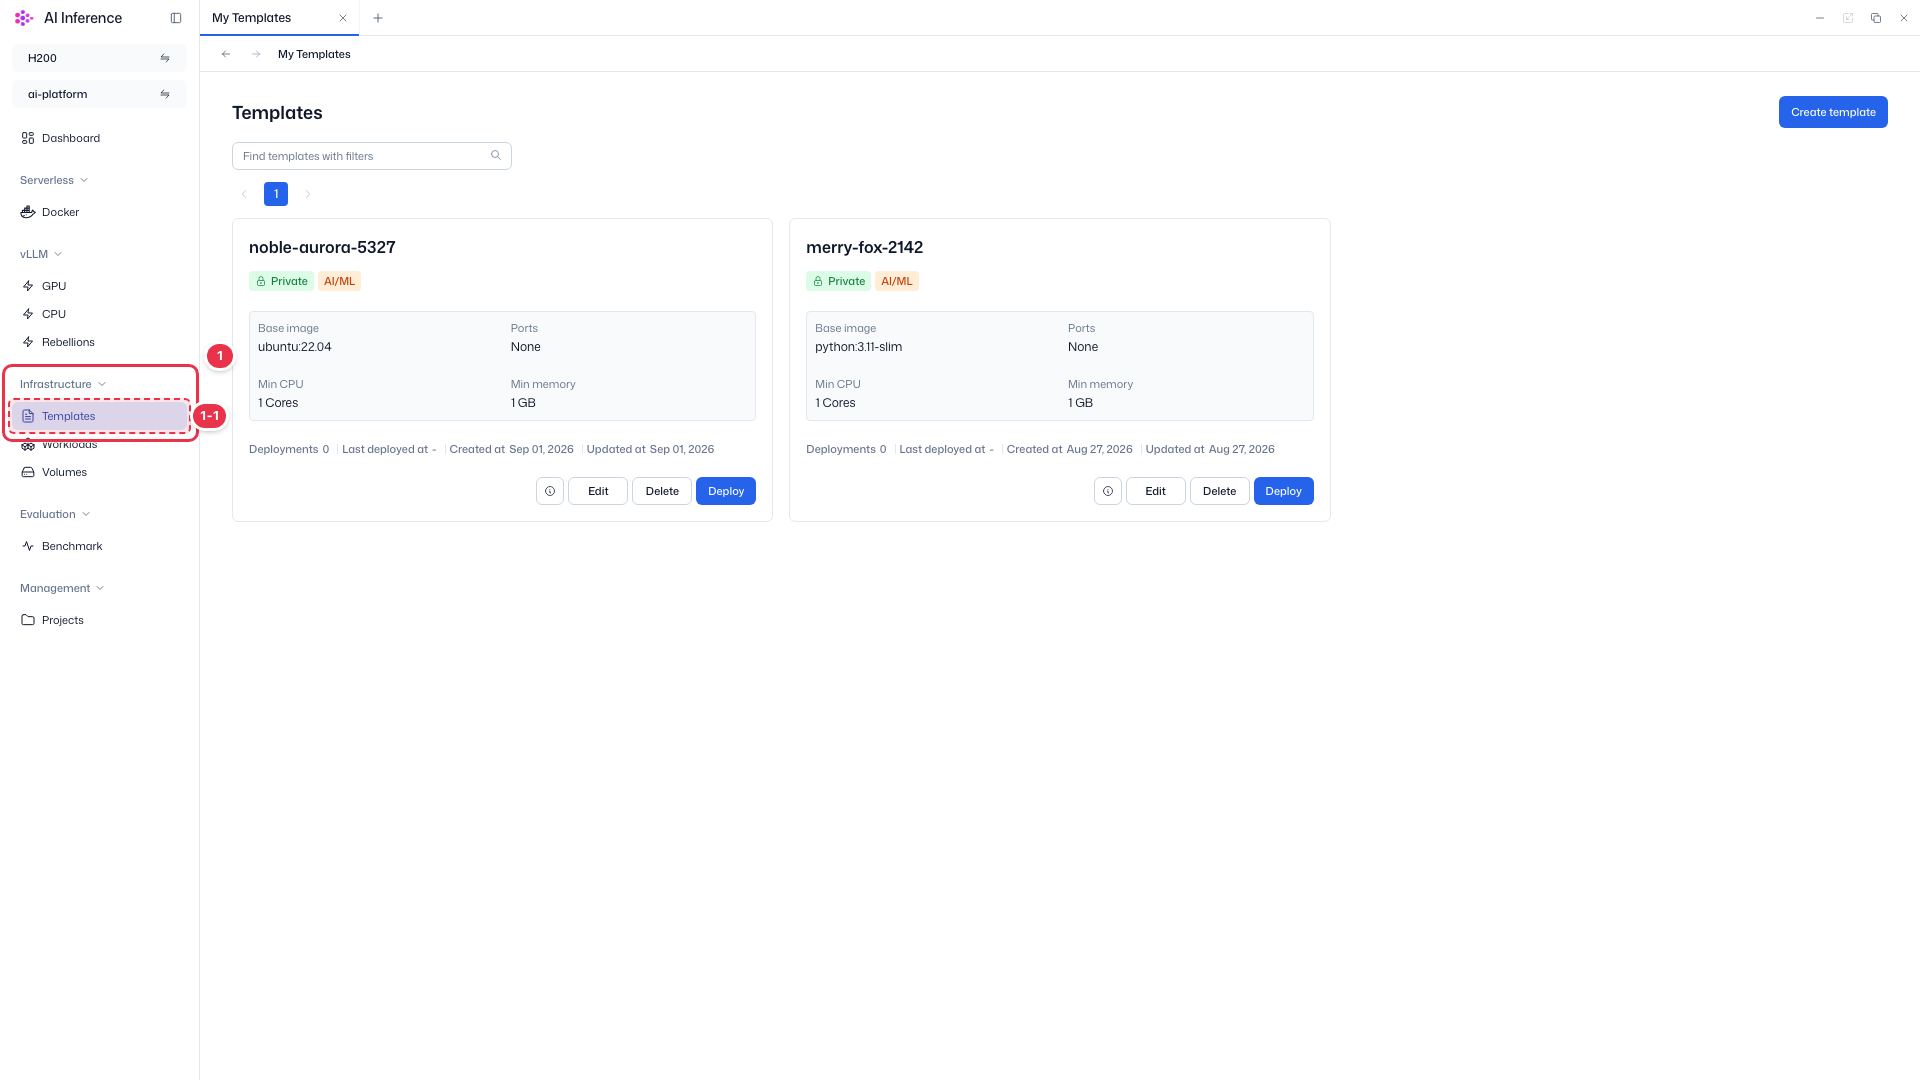The image size is (1920, 1080).
Task: Deploy the noble-aurora-5327 template
Action: [726, 491]
